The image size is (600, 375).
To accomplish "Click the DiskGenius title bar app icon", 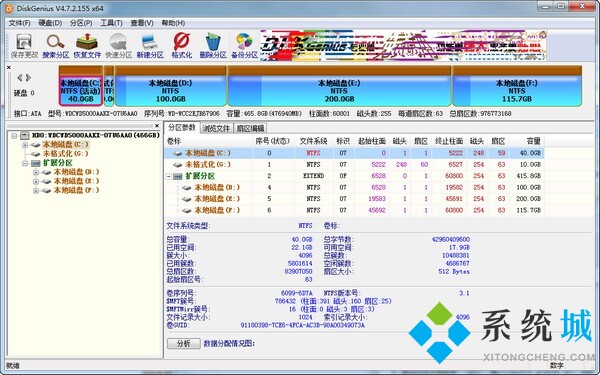I will 9,8.
